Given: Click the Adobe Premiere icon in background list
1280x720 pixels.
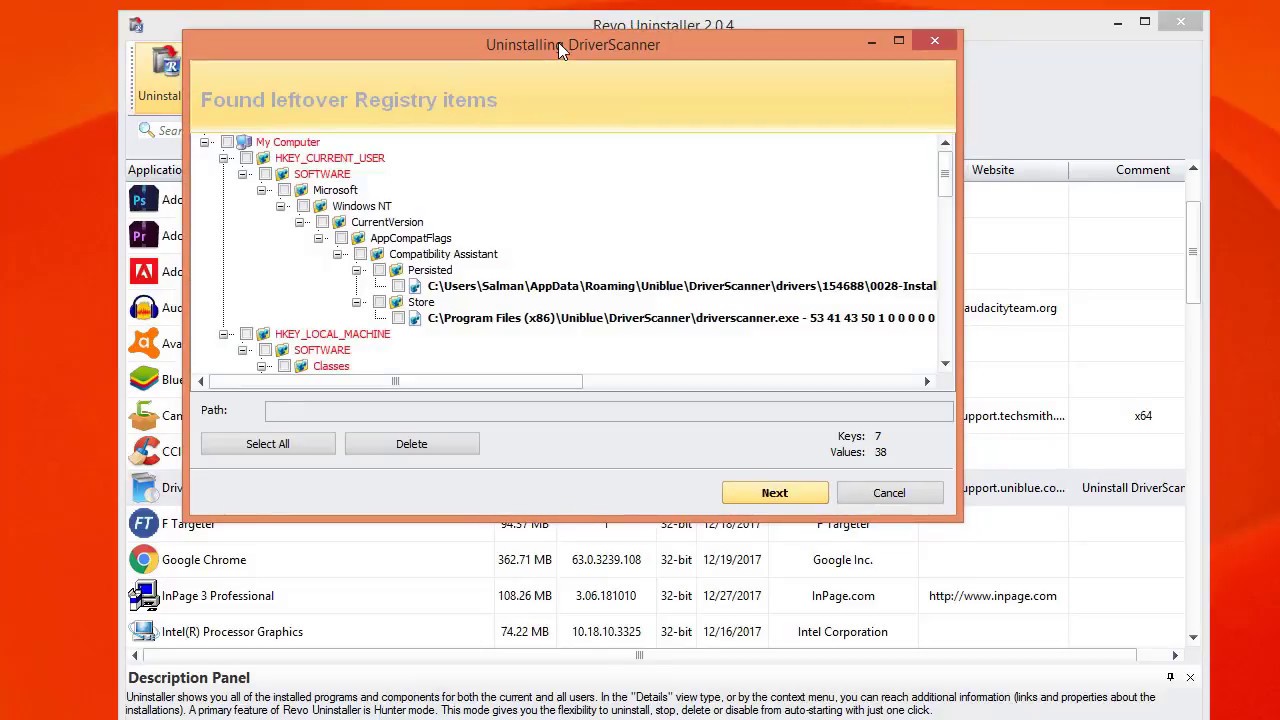Looking at the screenshot, I should tap(144, 235).
